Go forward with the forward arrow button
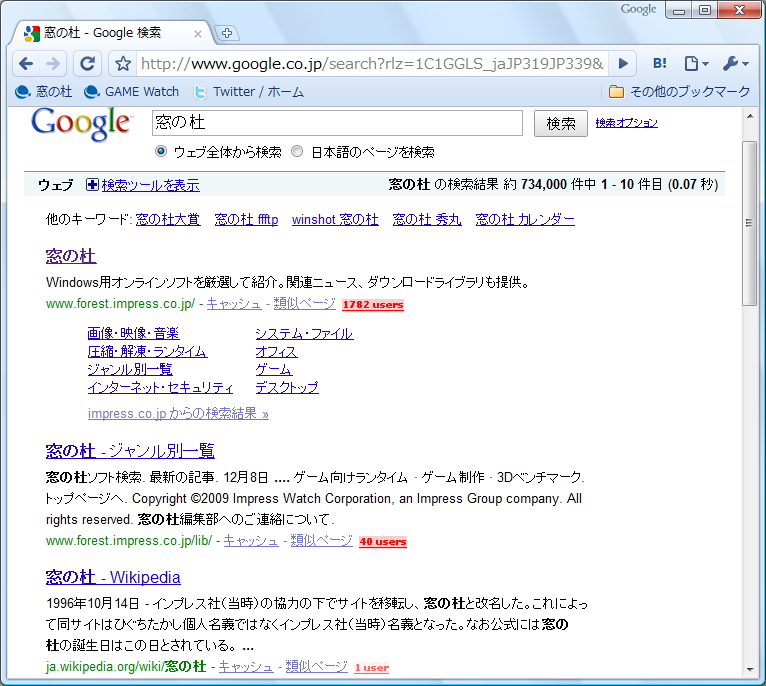 [x=52, y=64]
